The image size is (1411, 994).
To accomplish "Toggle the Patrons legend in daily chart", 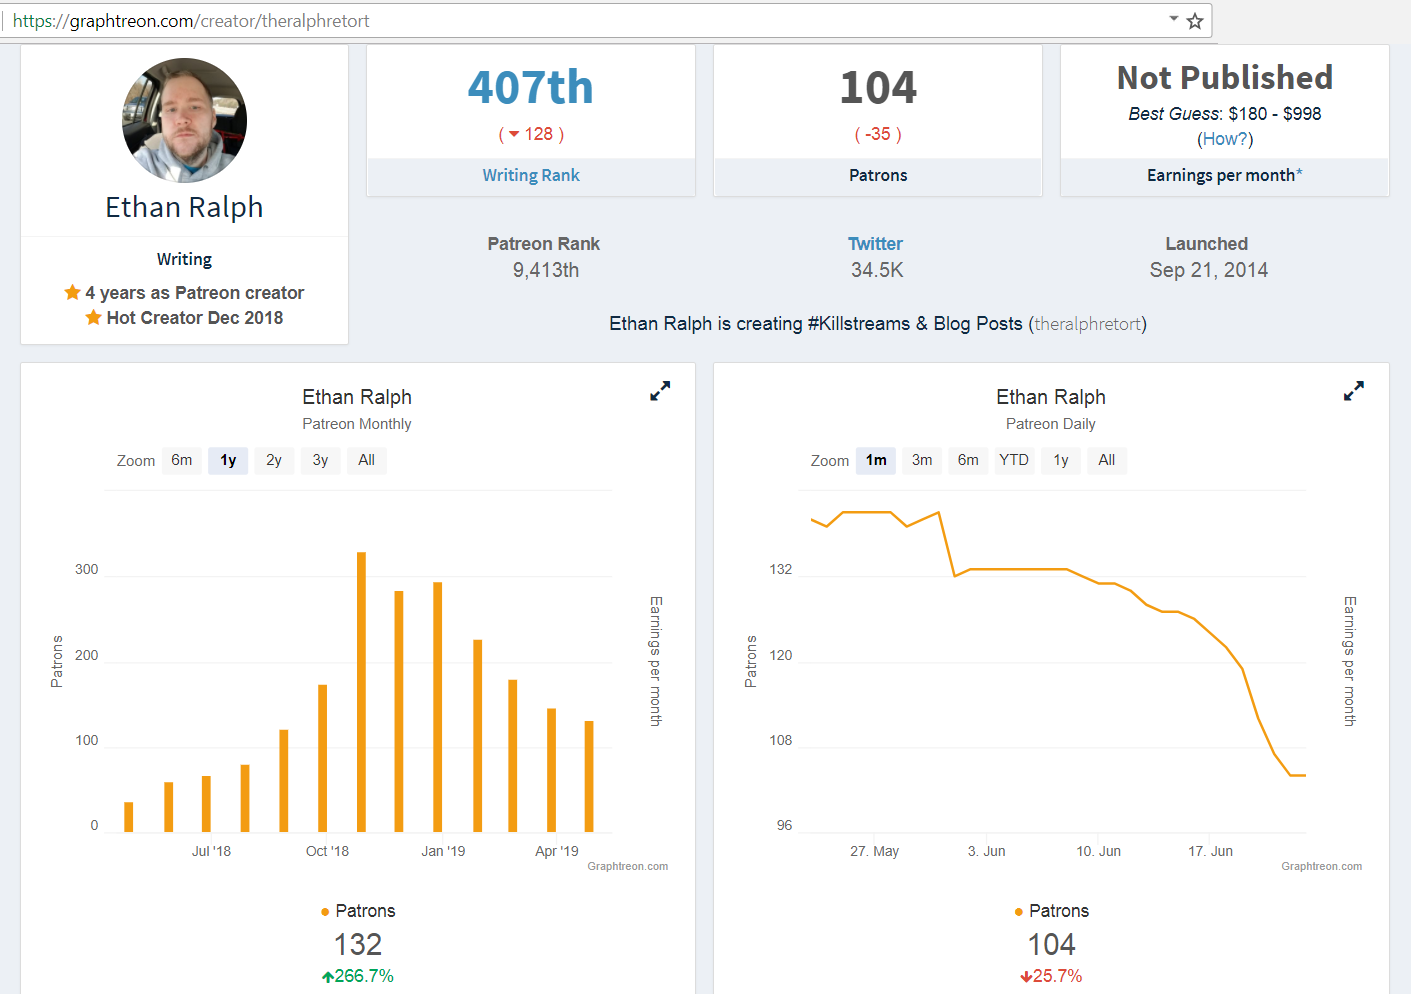I will (1051, 911).
